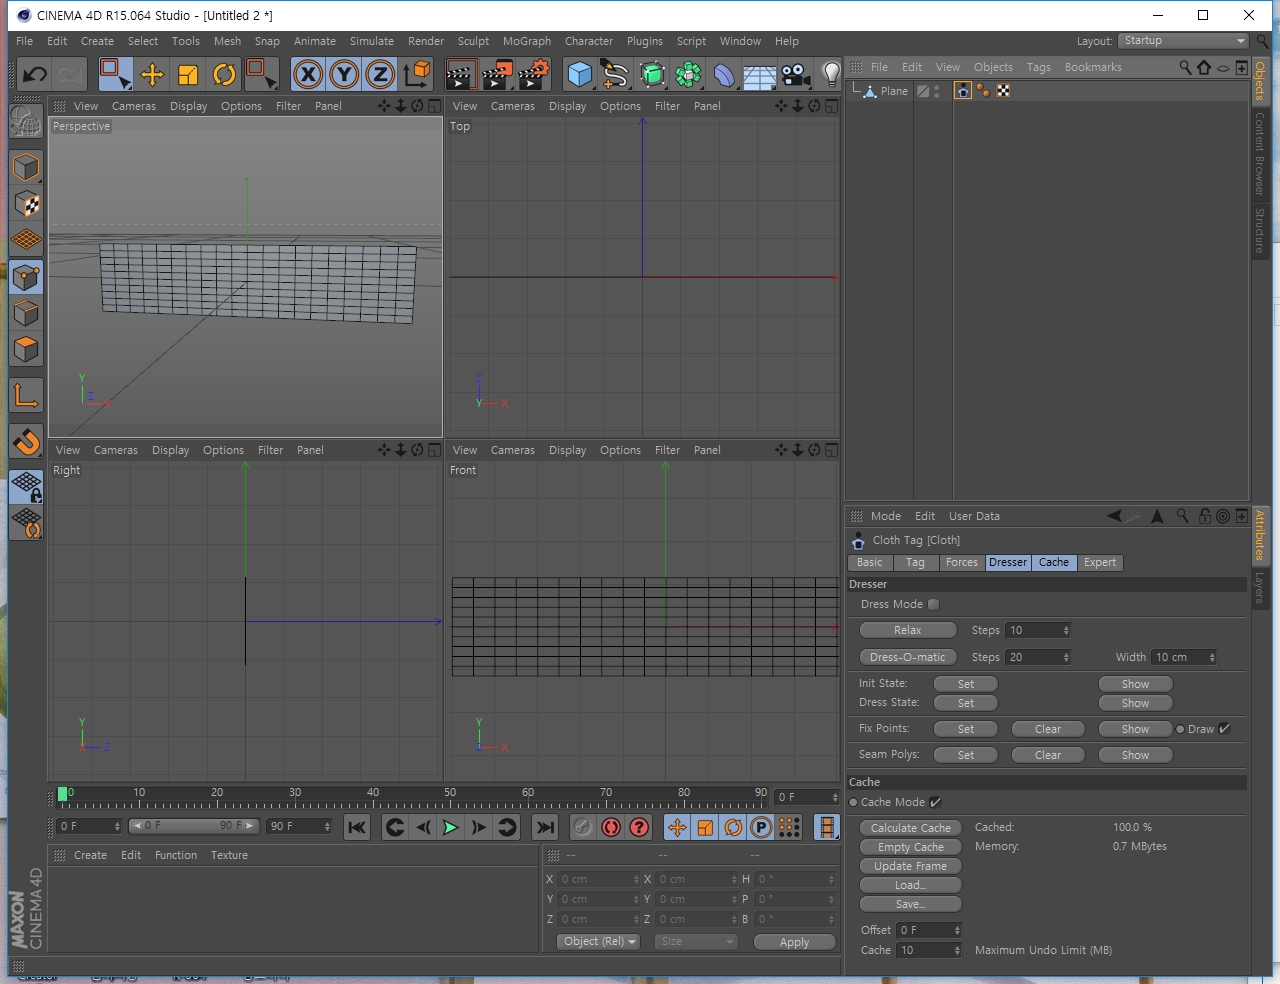
Task: Click the Autokeying red circle icon
Action: (611, 827)
